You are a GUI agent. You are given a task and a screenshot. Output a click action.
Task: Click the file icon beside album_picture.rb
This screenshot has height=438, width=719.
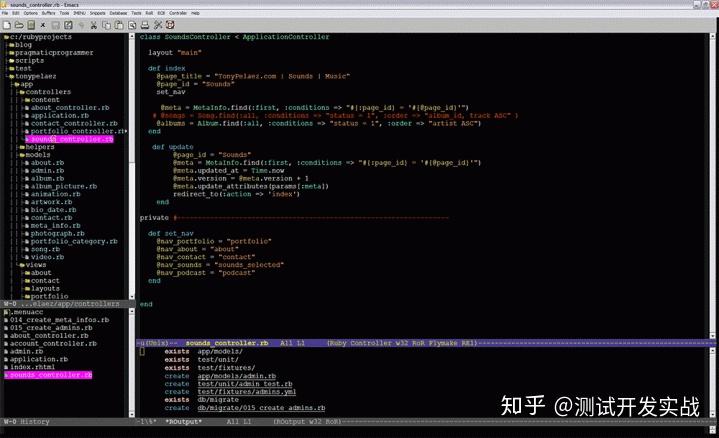coord(27,187)
